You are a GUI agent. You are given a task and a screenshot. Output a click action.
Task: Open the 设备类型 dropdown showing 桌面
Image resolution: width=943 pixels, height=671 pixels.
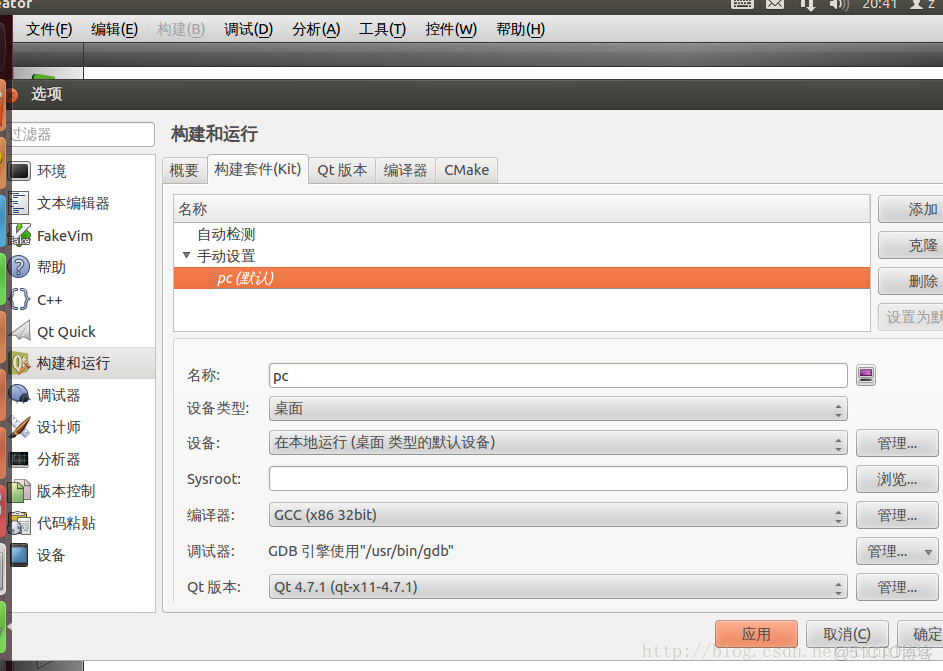pyautogui.click(x=557, y=409)
